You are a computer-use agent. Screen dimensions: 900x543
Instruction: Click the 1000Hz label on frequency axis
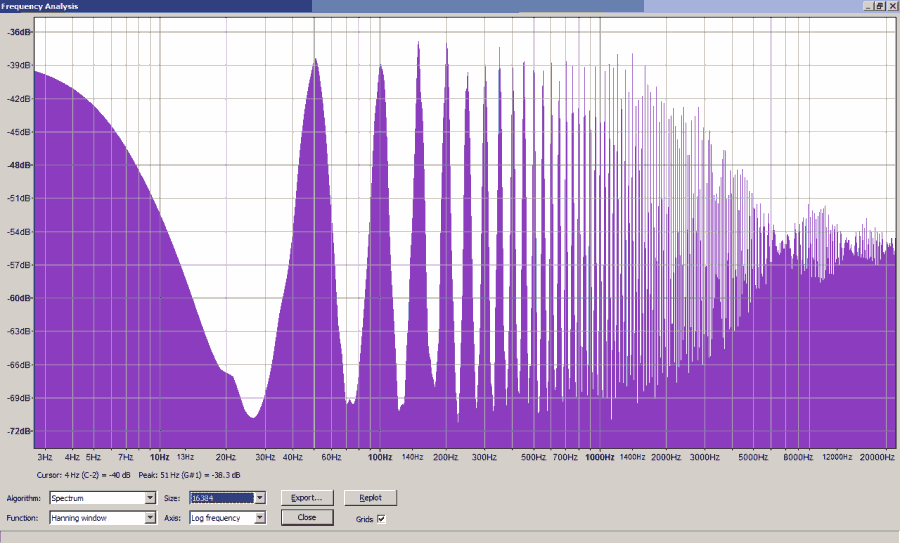599,457
